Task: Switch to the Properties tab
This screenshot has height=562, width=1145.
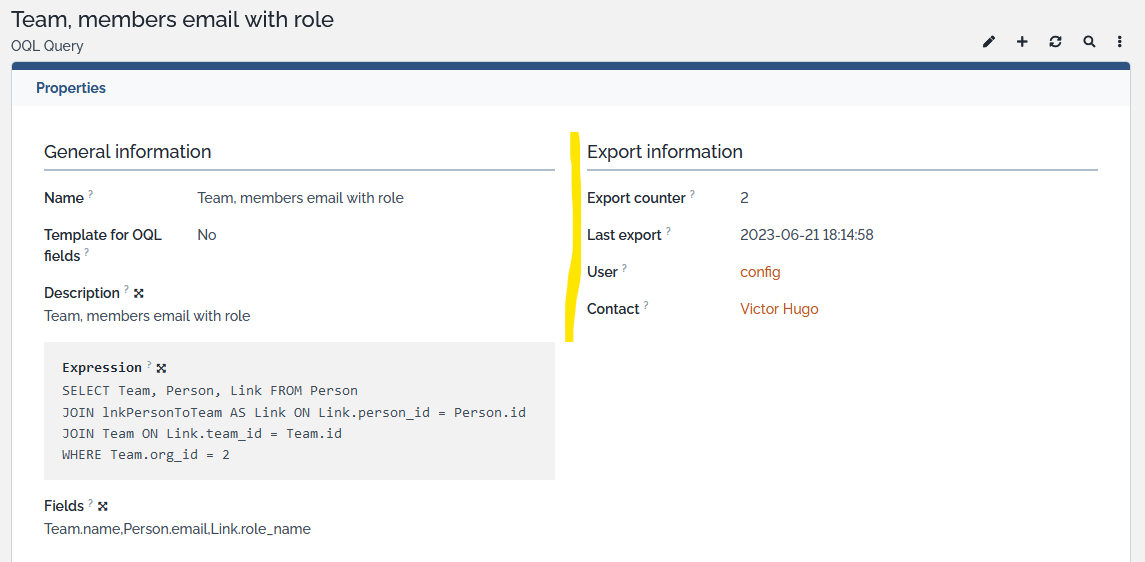Action: [x=71, y=88]
